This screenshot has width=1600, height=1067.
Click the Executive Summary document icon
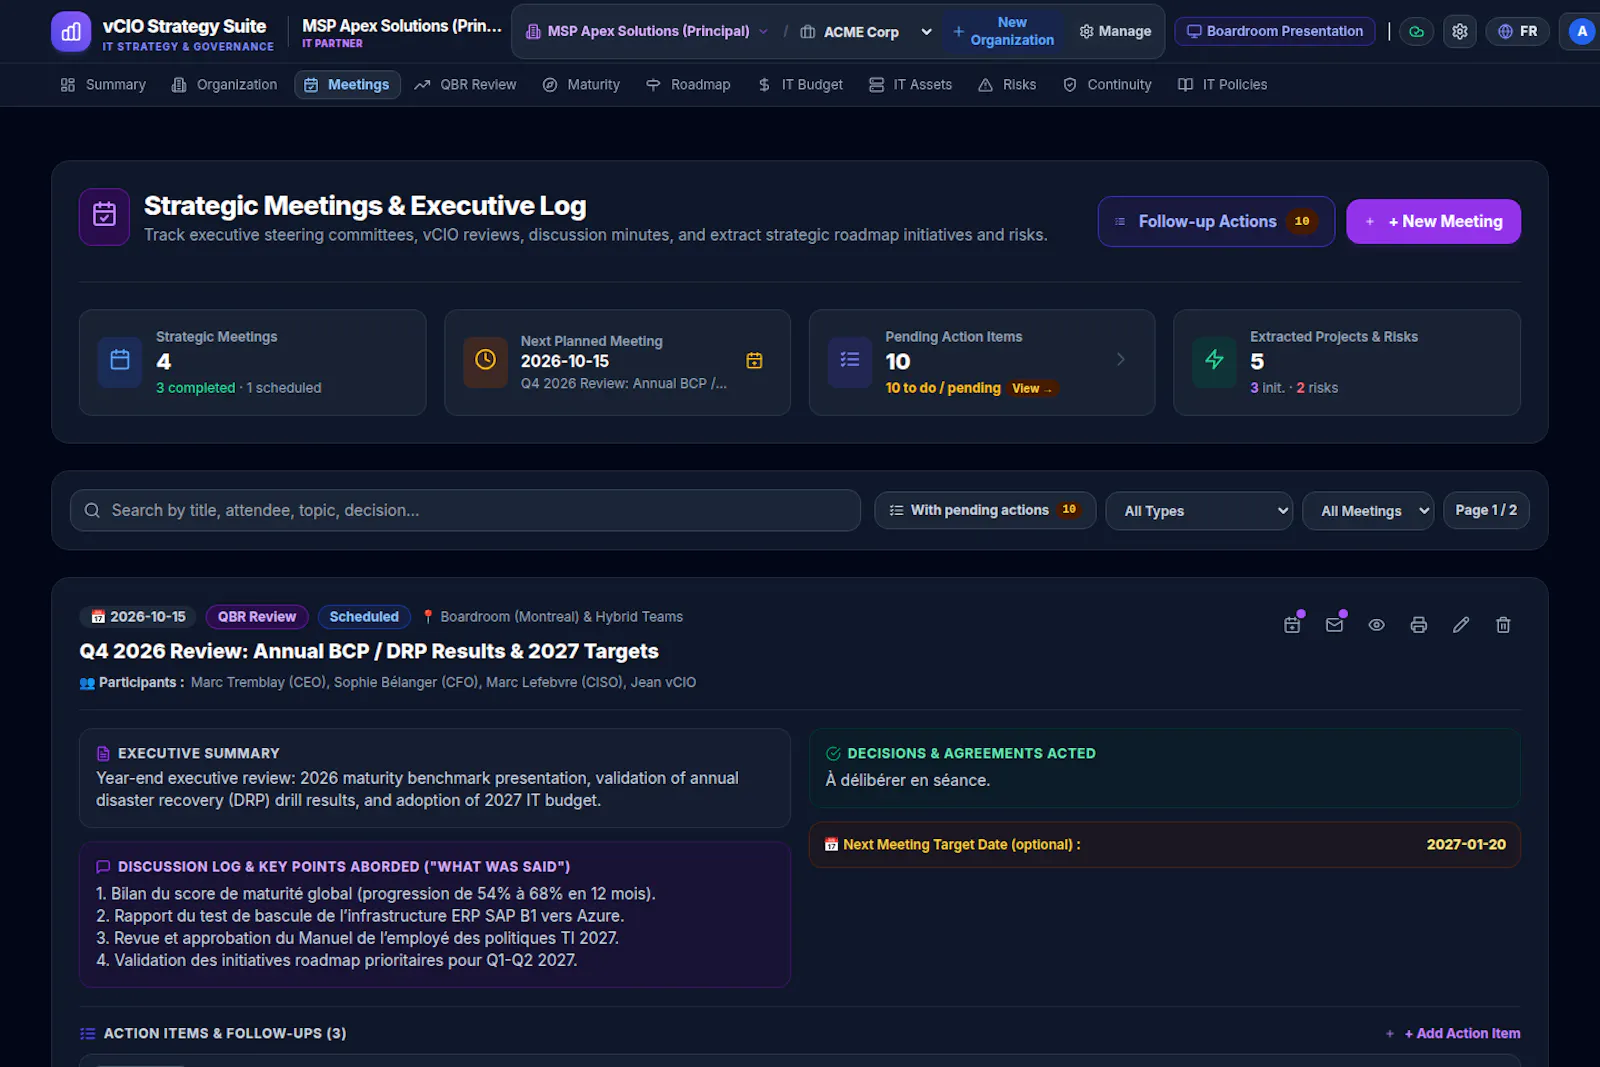point(103,754)
